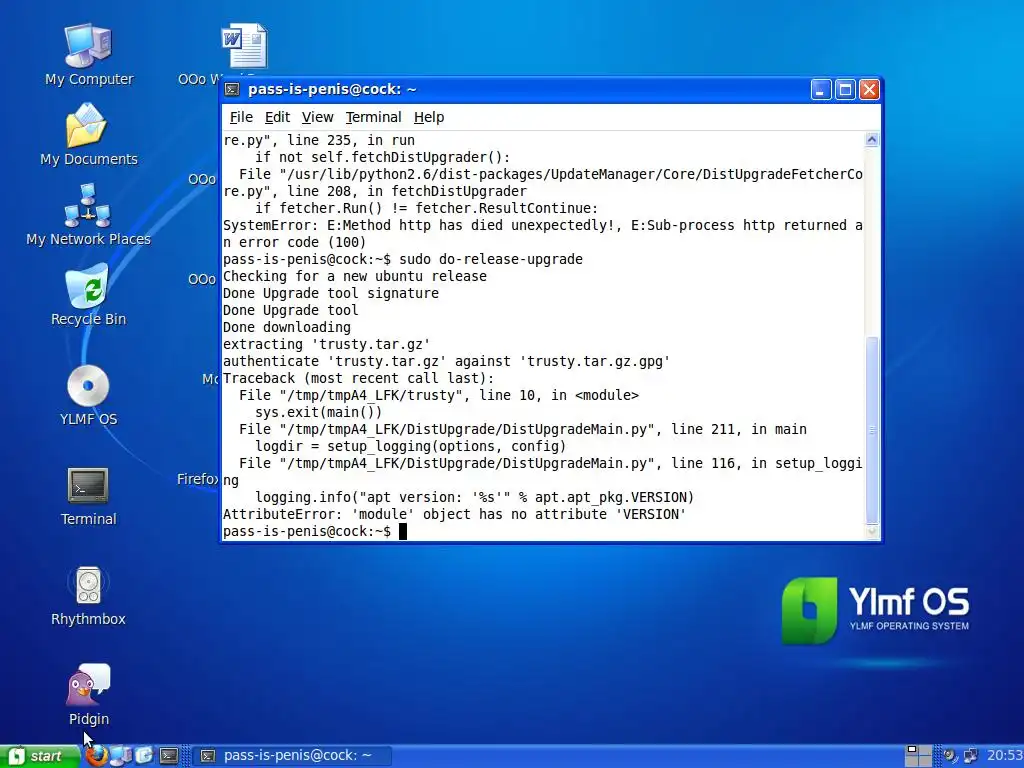Click the terminal vertical scrollbar thumb
This screenshot has width=1024, height=768.
[x=872, y=430]
